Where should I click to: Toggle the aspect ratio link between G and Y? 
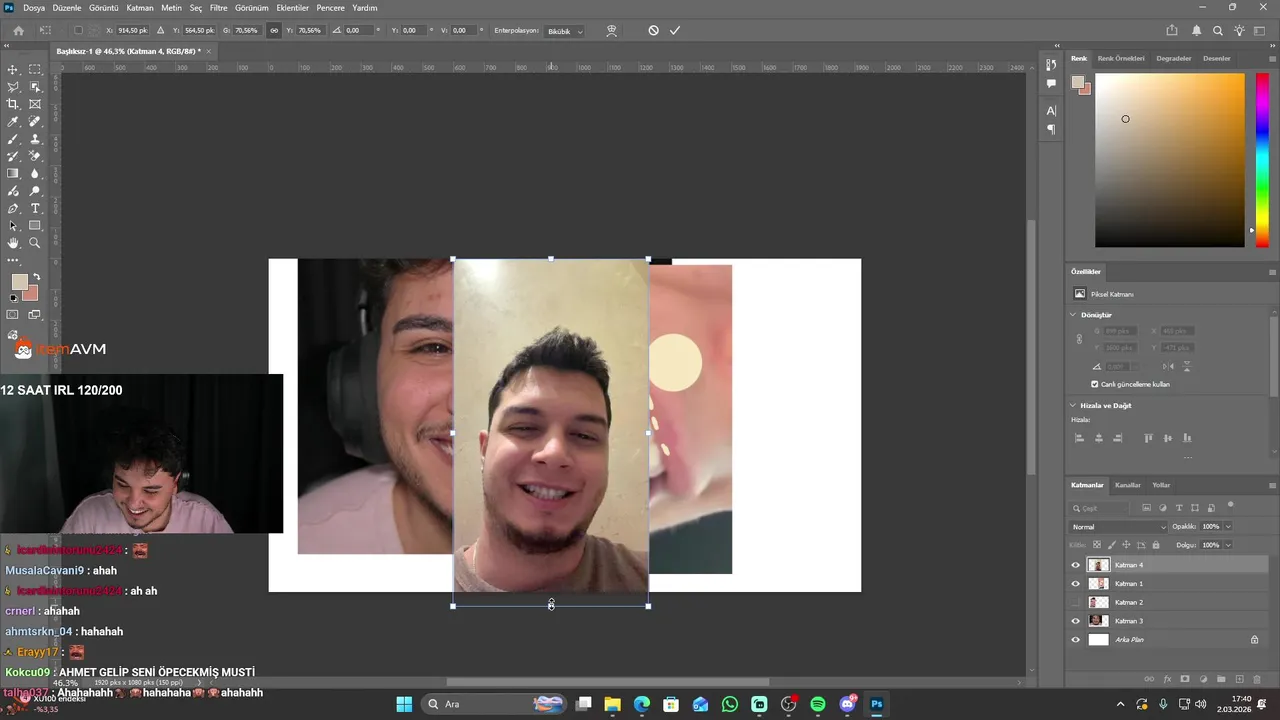tap(274, 31)
